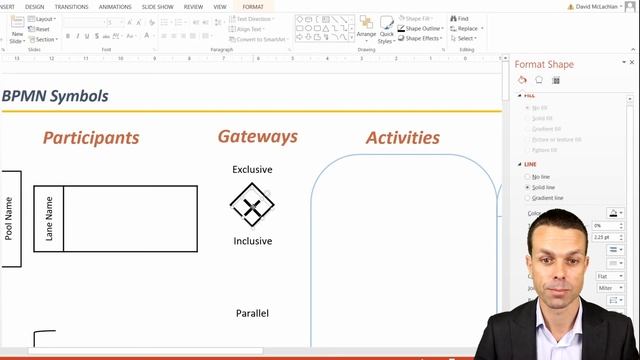The width and height of the screenshot is (640, 360).
Task: Select the Gradient fill radio button
Action: [527, 129]
